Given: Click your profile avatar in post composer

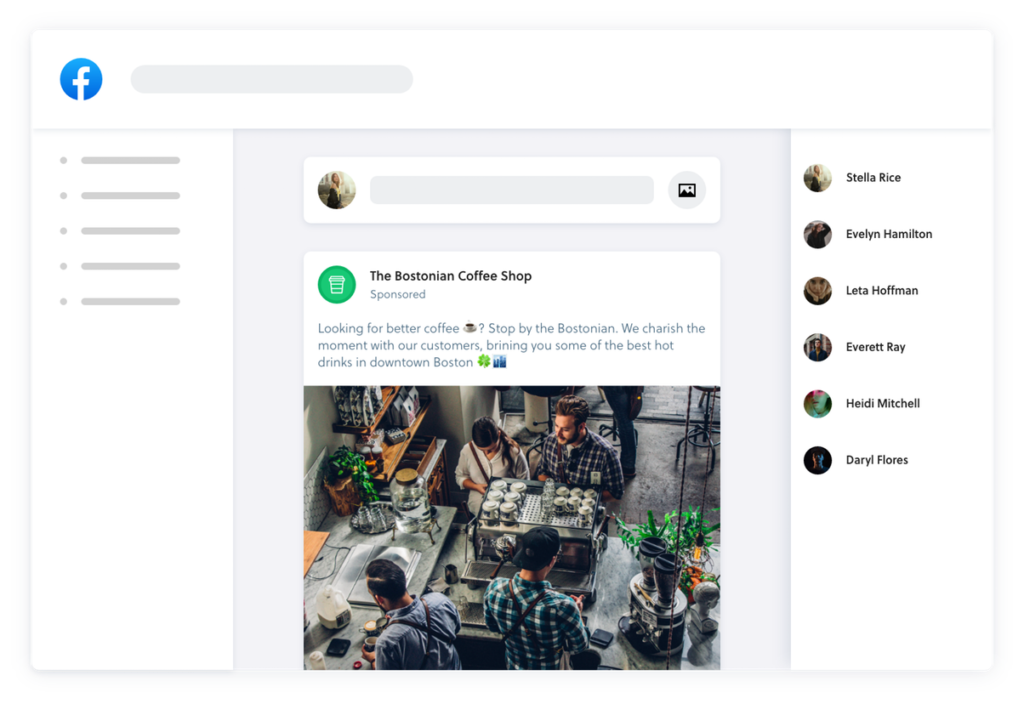Looking at the screenshot, I should tap(337, 190).
